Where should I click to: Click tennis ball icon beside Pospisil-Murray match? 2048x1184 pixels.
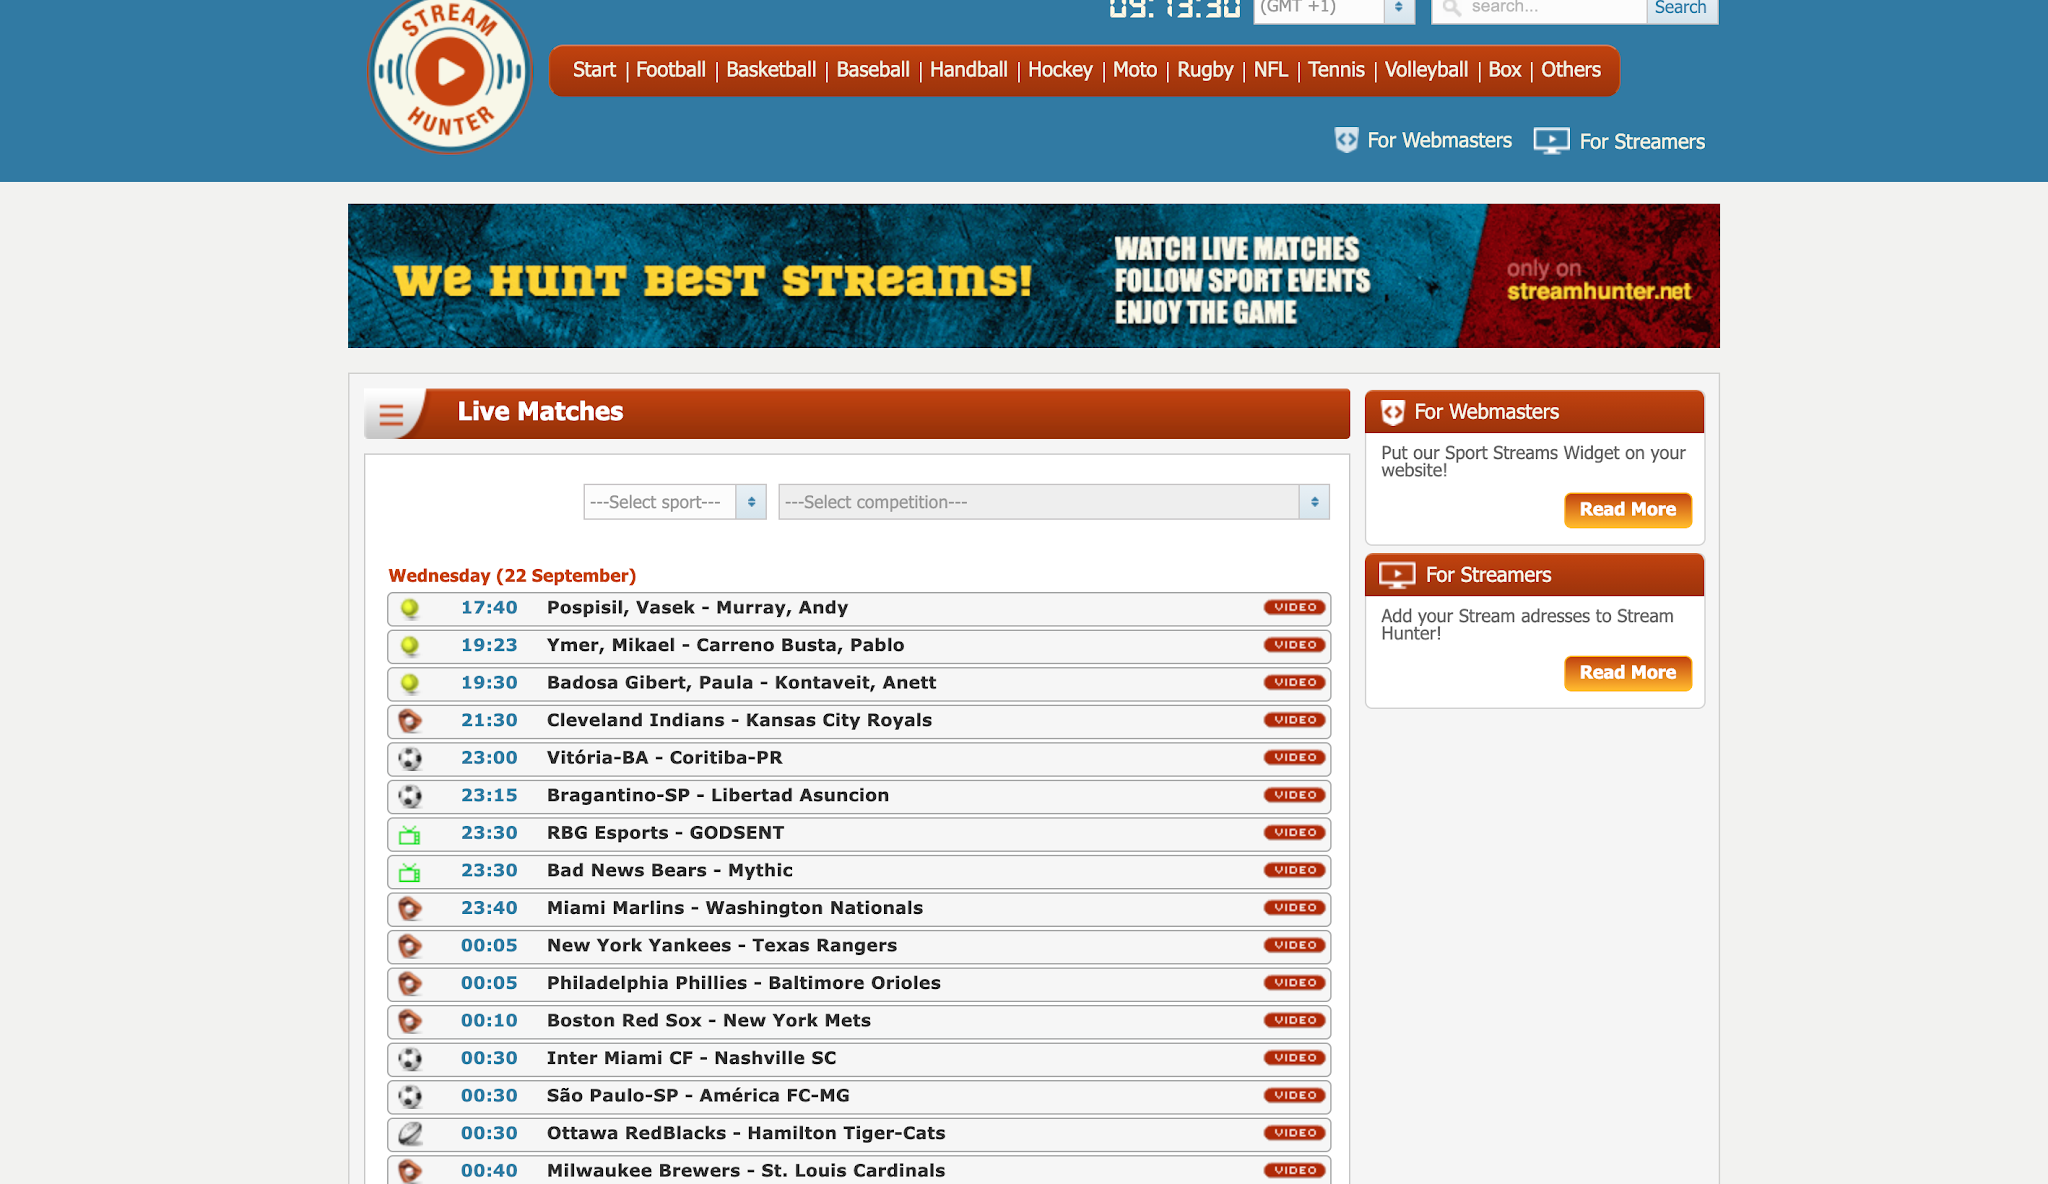click(410, 608)
